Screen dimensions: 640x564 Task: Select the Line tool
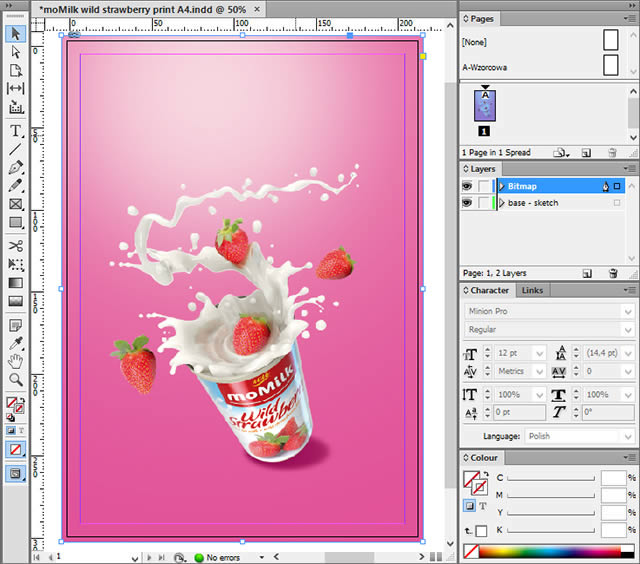(16, 149)
